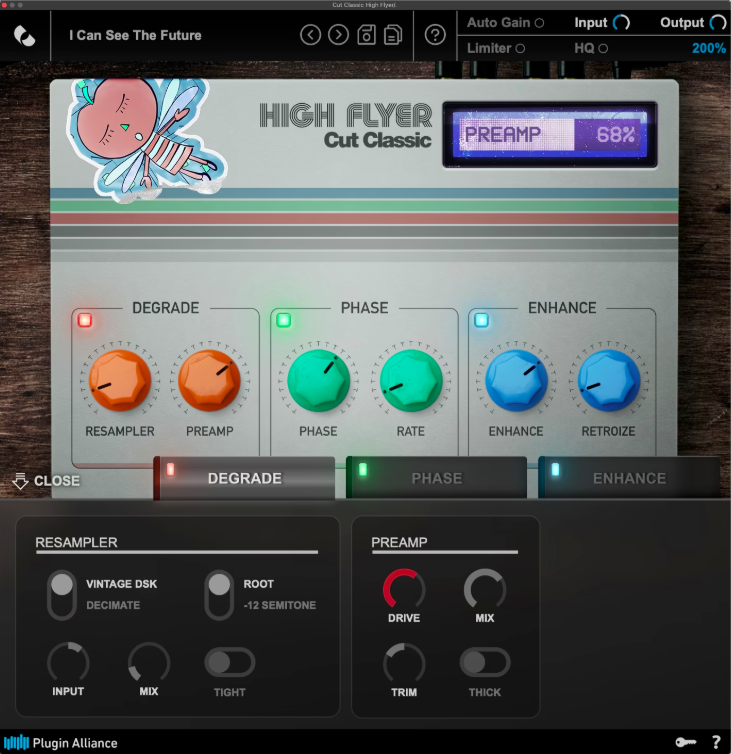Click the red Preamp Drive dial
This screenshot has height=754, width=731.
tap(404, 590)
